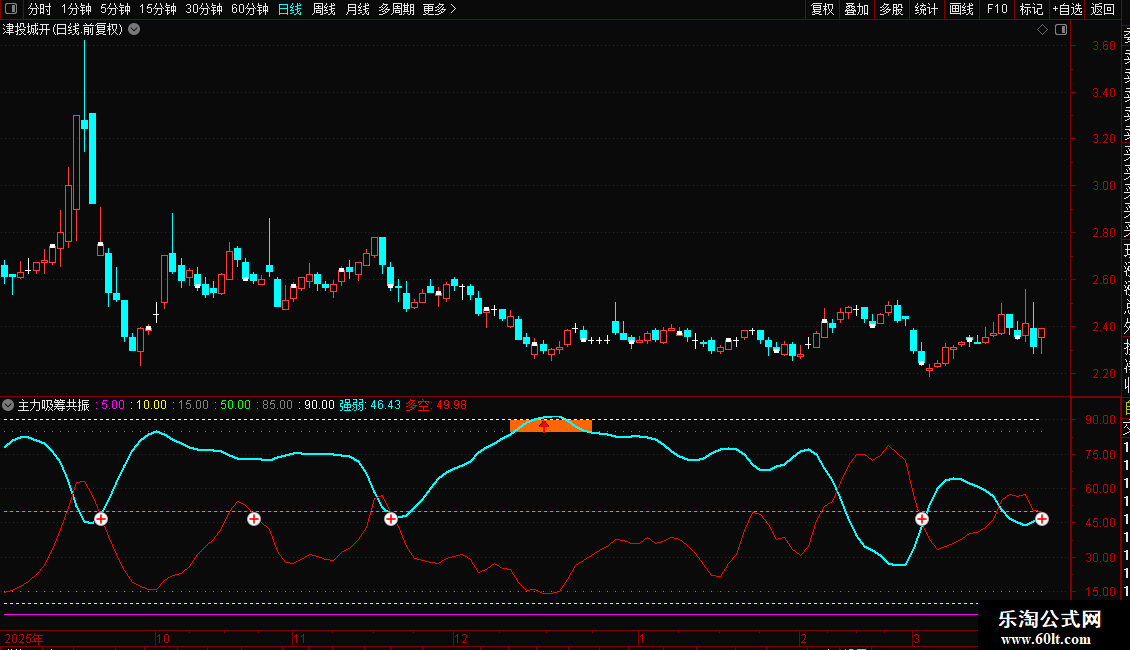Screen dimensions: 1130x650
Task: Switch to the 分时 intraday view
Action: tap(40, 9)
